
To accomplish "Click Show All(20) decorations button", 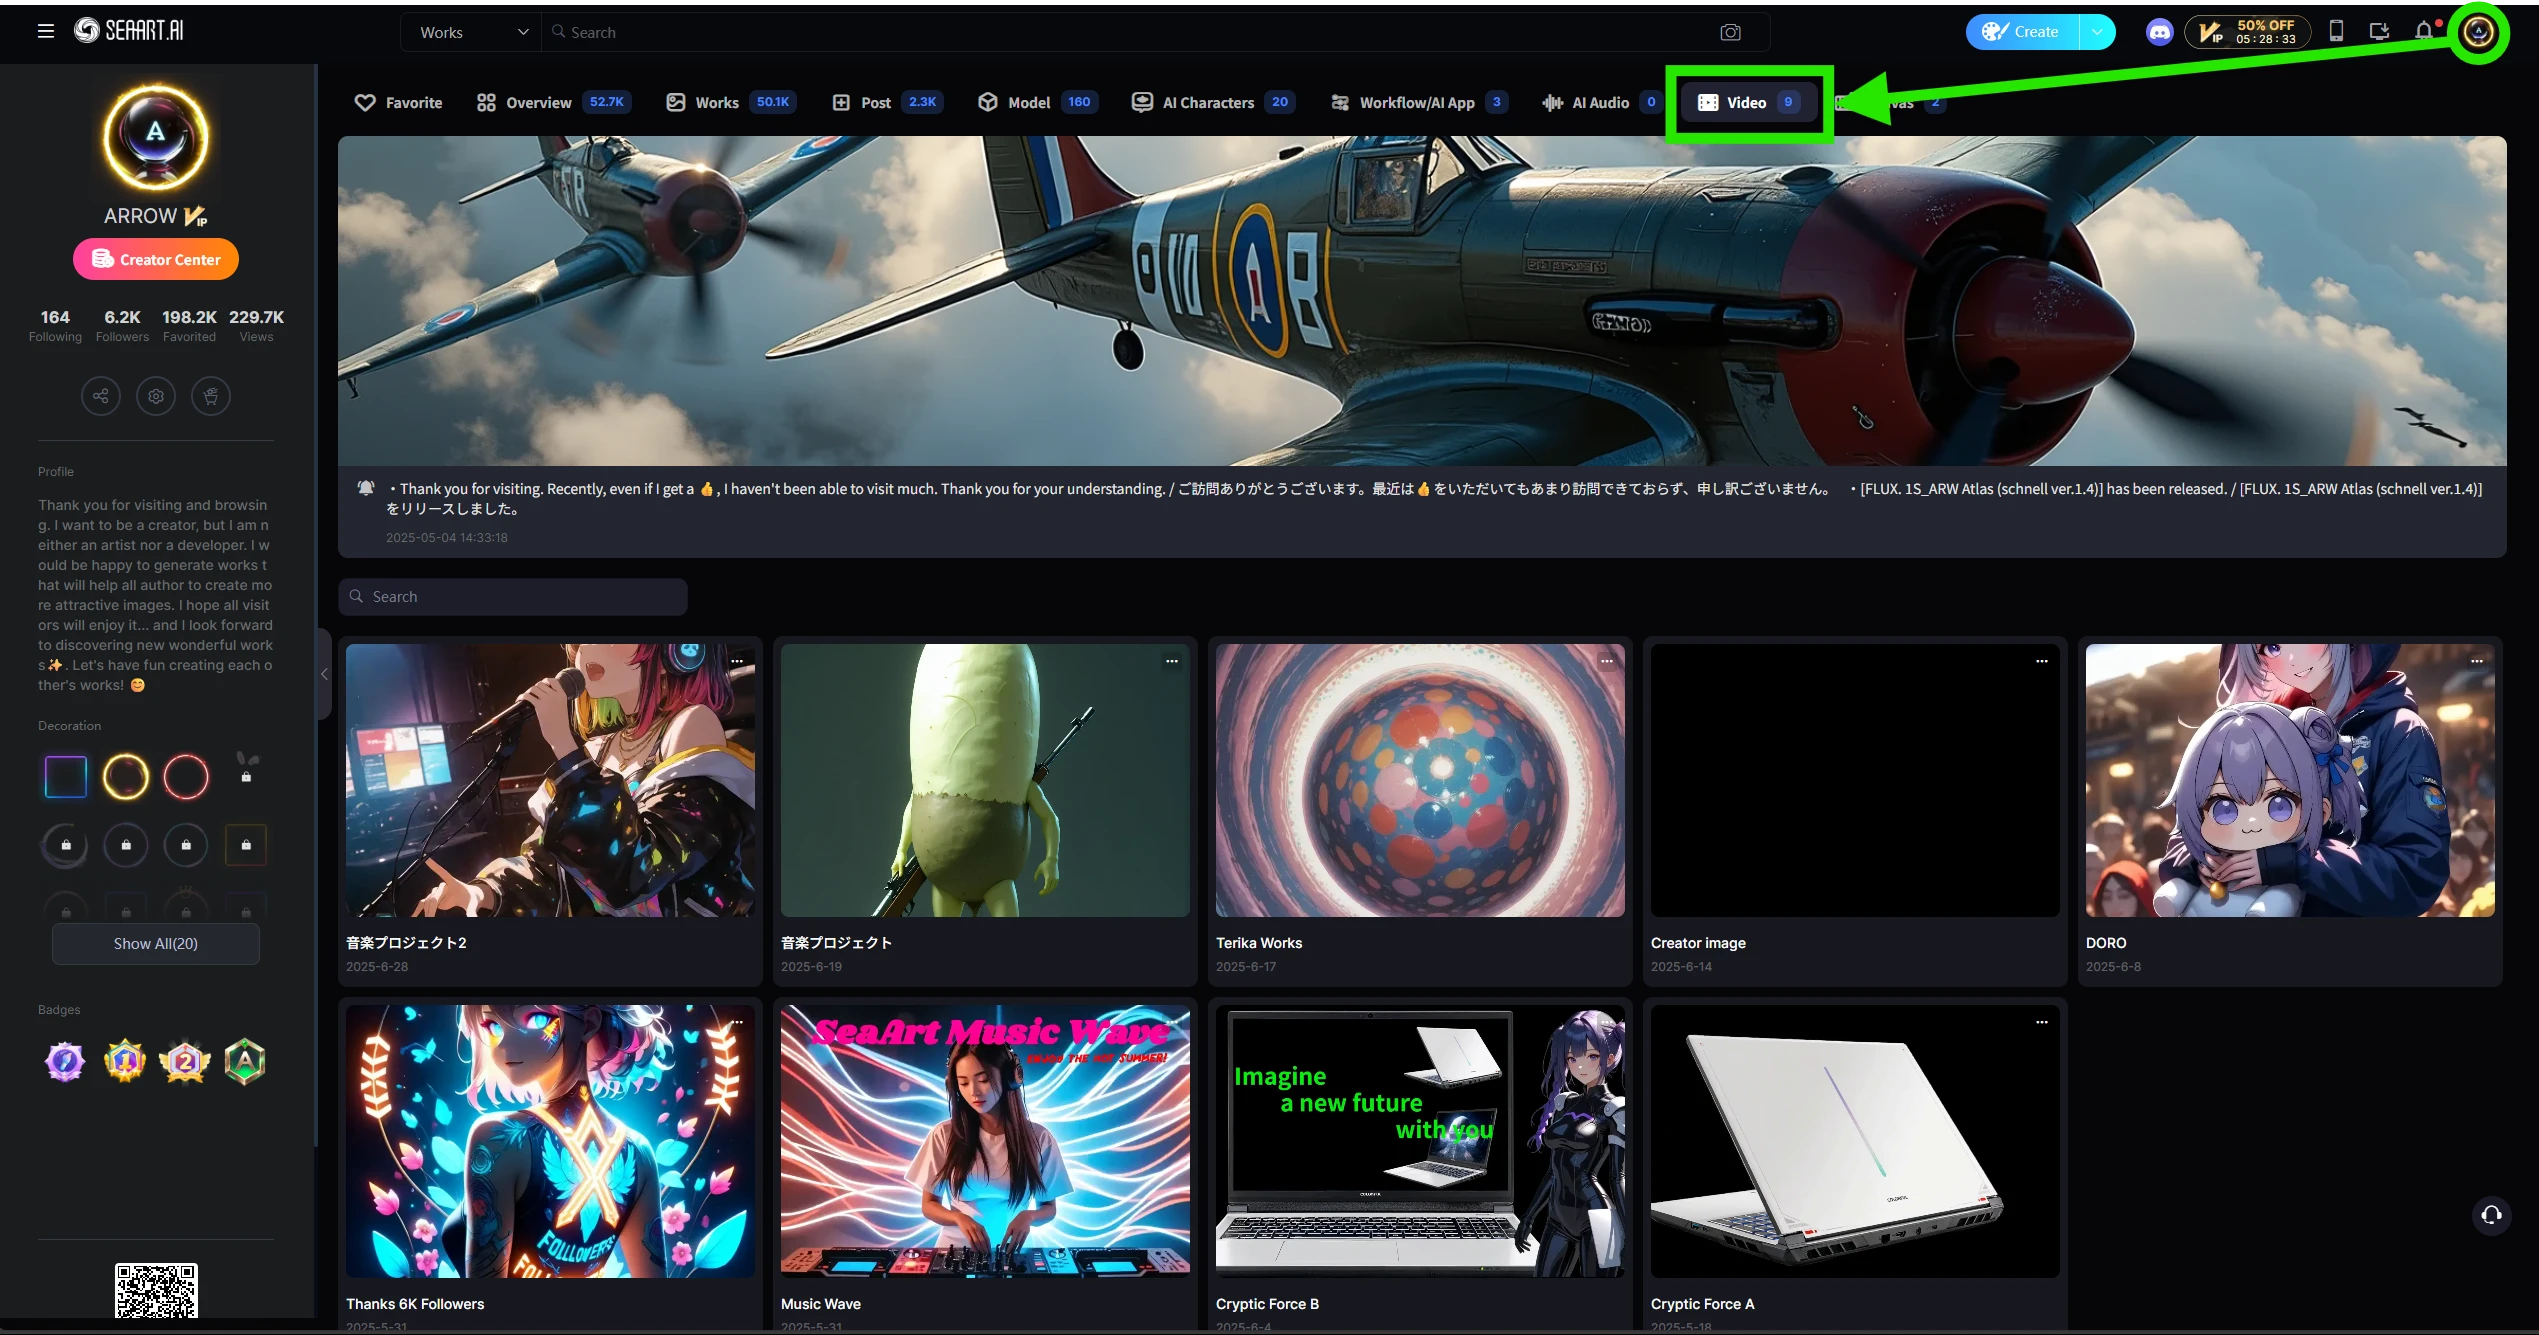I will pyautogui.click(x=156, y=944).
